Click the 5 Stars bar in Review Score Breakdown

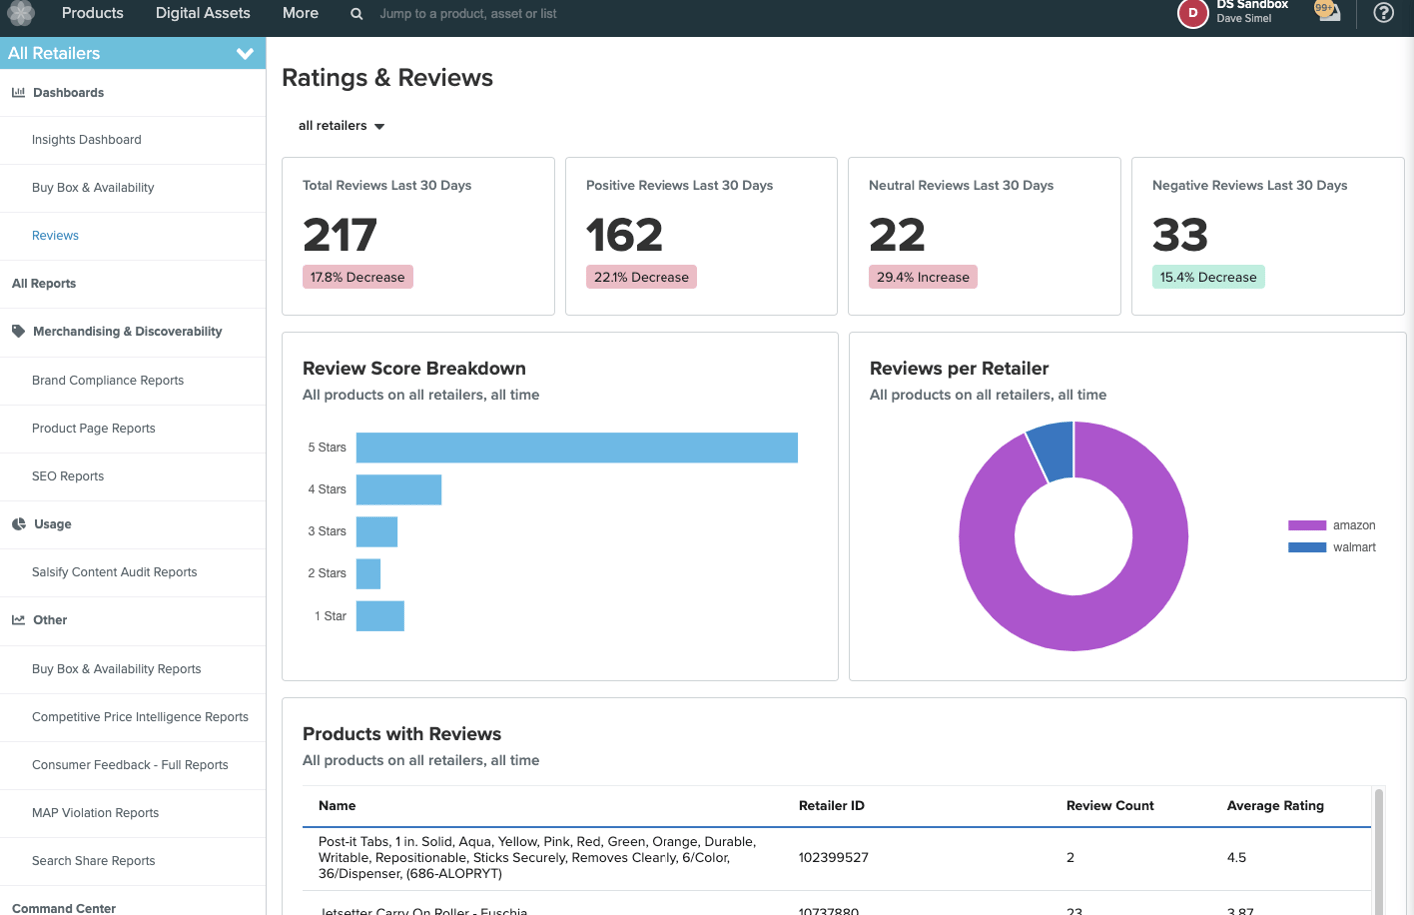click(x=575, y=447)
